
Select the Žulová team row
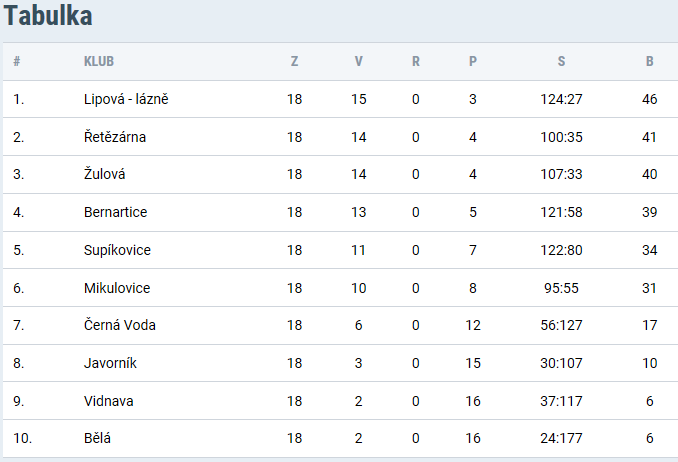coord(340,174)
